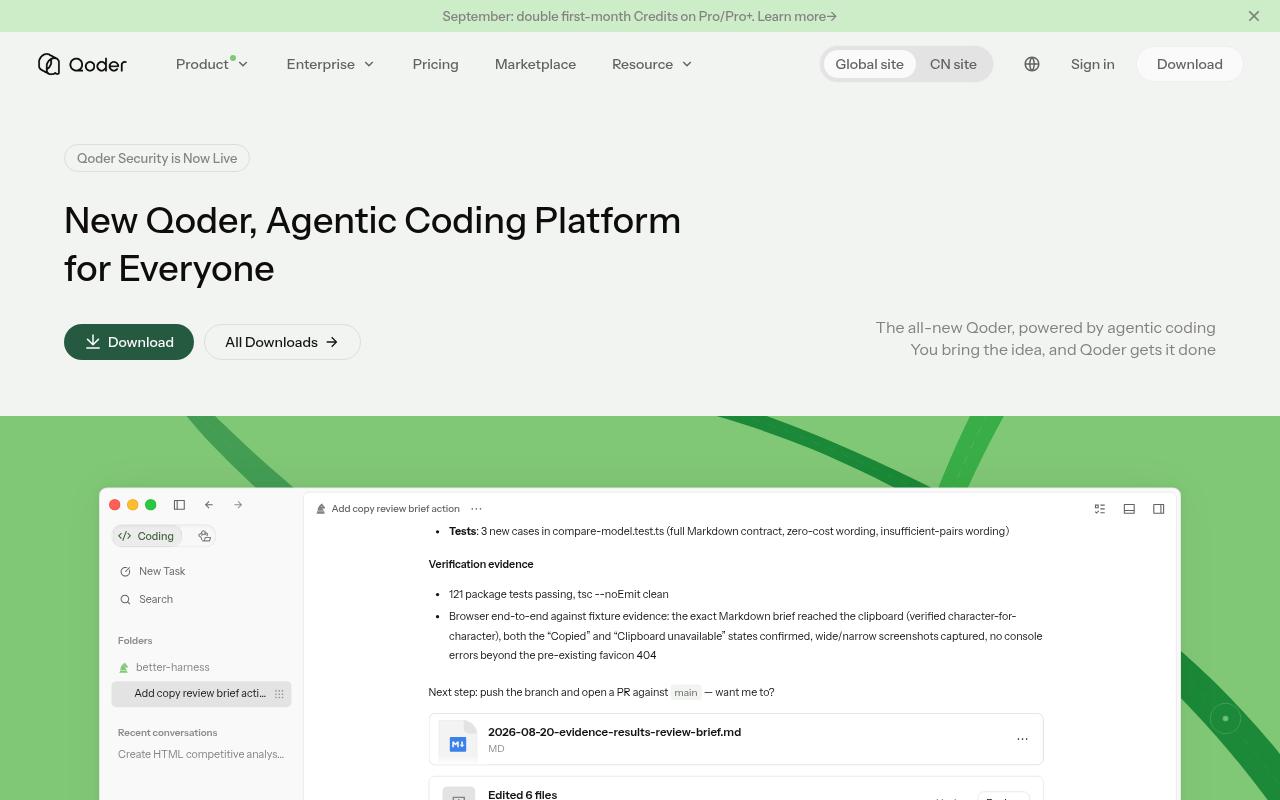1280x800 pixels.
Task: Select Add copy review brief action conversation
Action: [x=201, y=693]
